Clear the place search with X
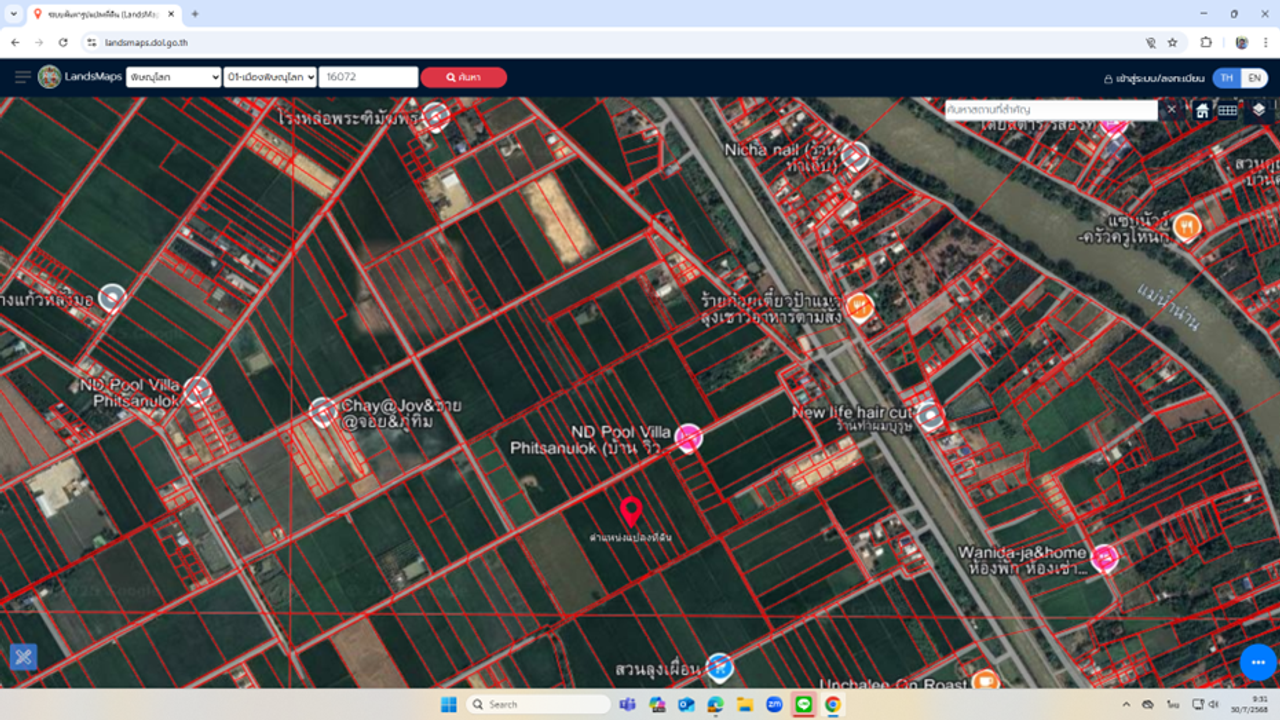The width and height of the screenshot is (1280, 720). [1172, 109]
